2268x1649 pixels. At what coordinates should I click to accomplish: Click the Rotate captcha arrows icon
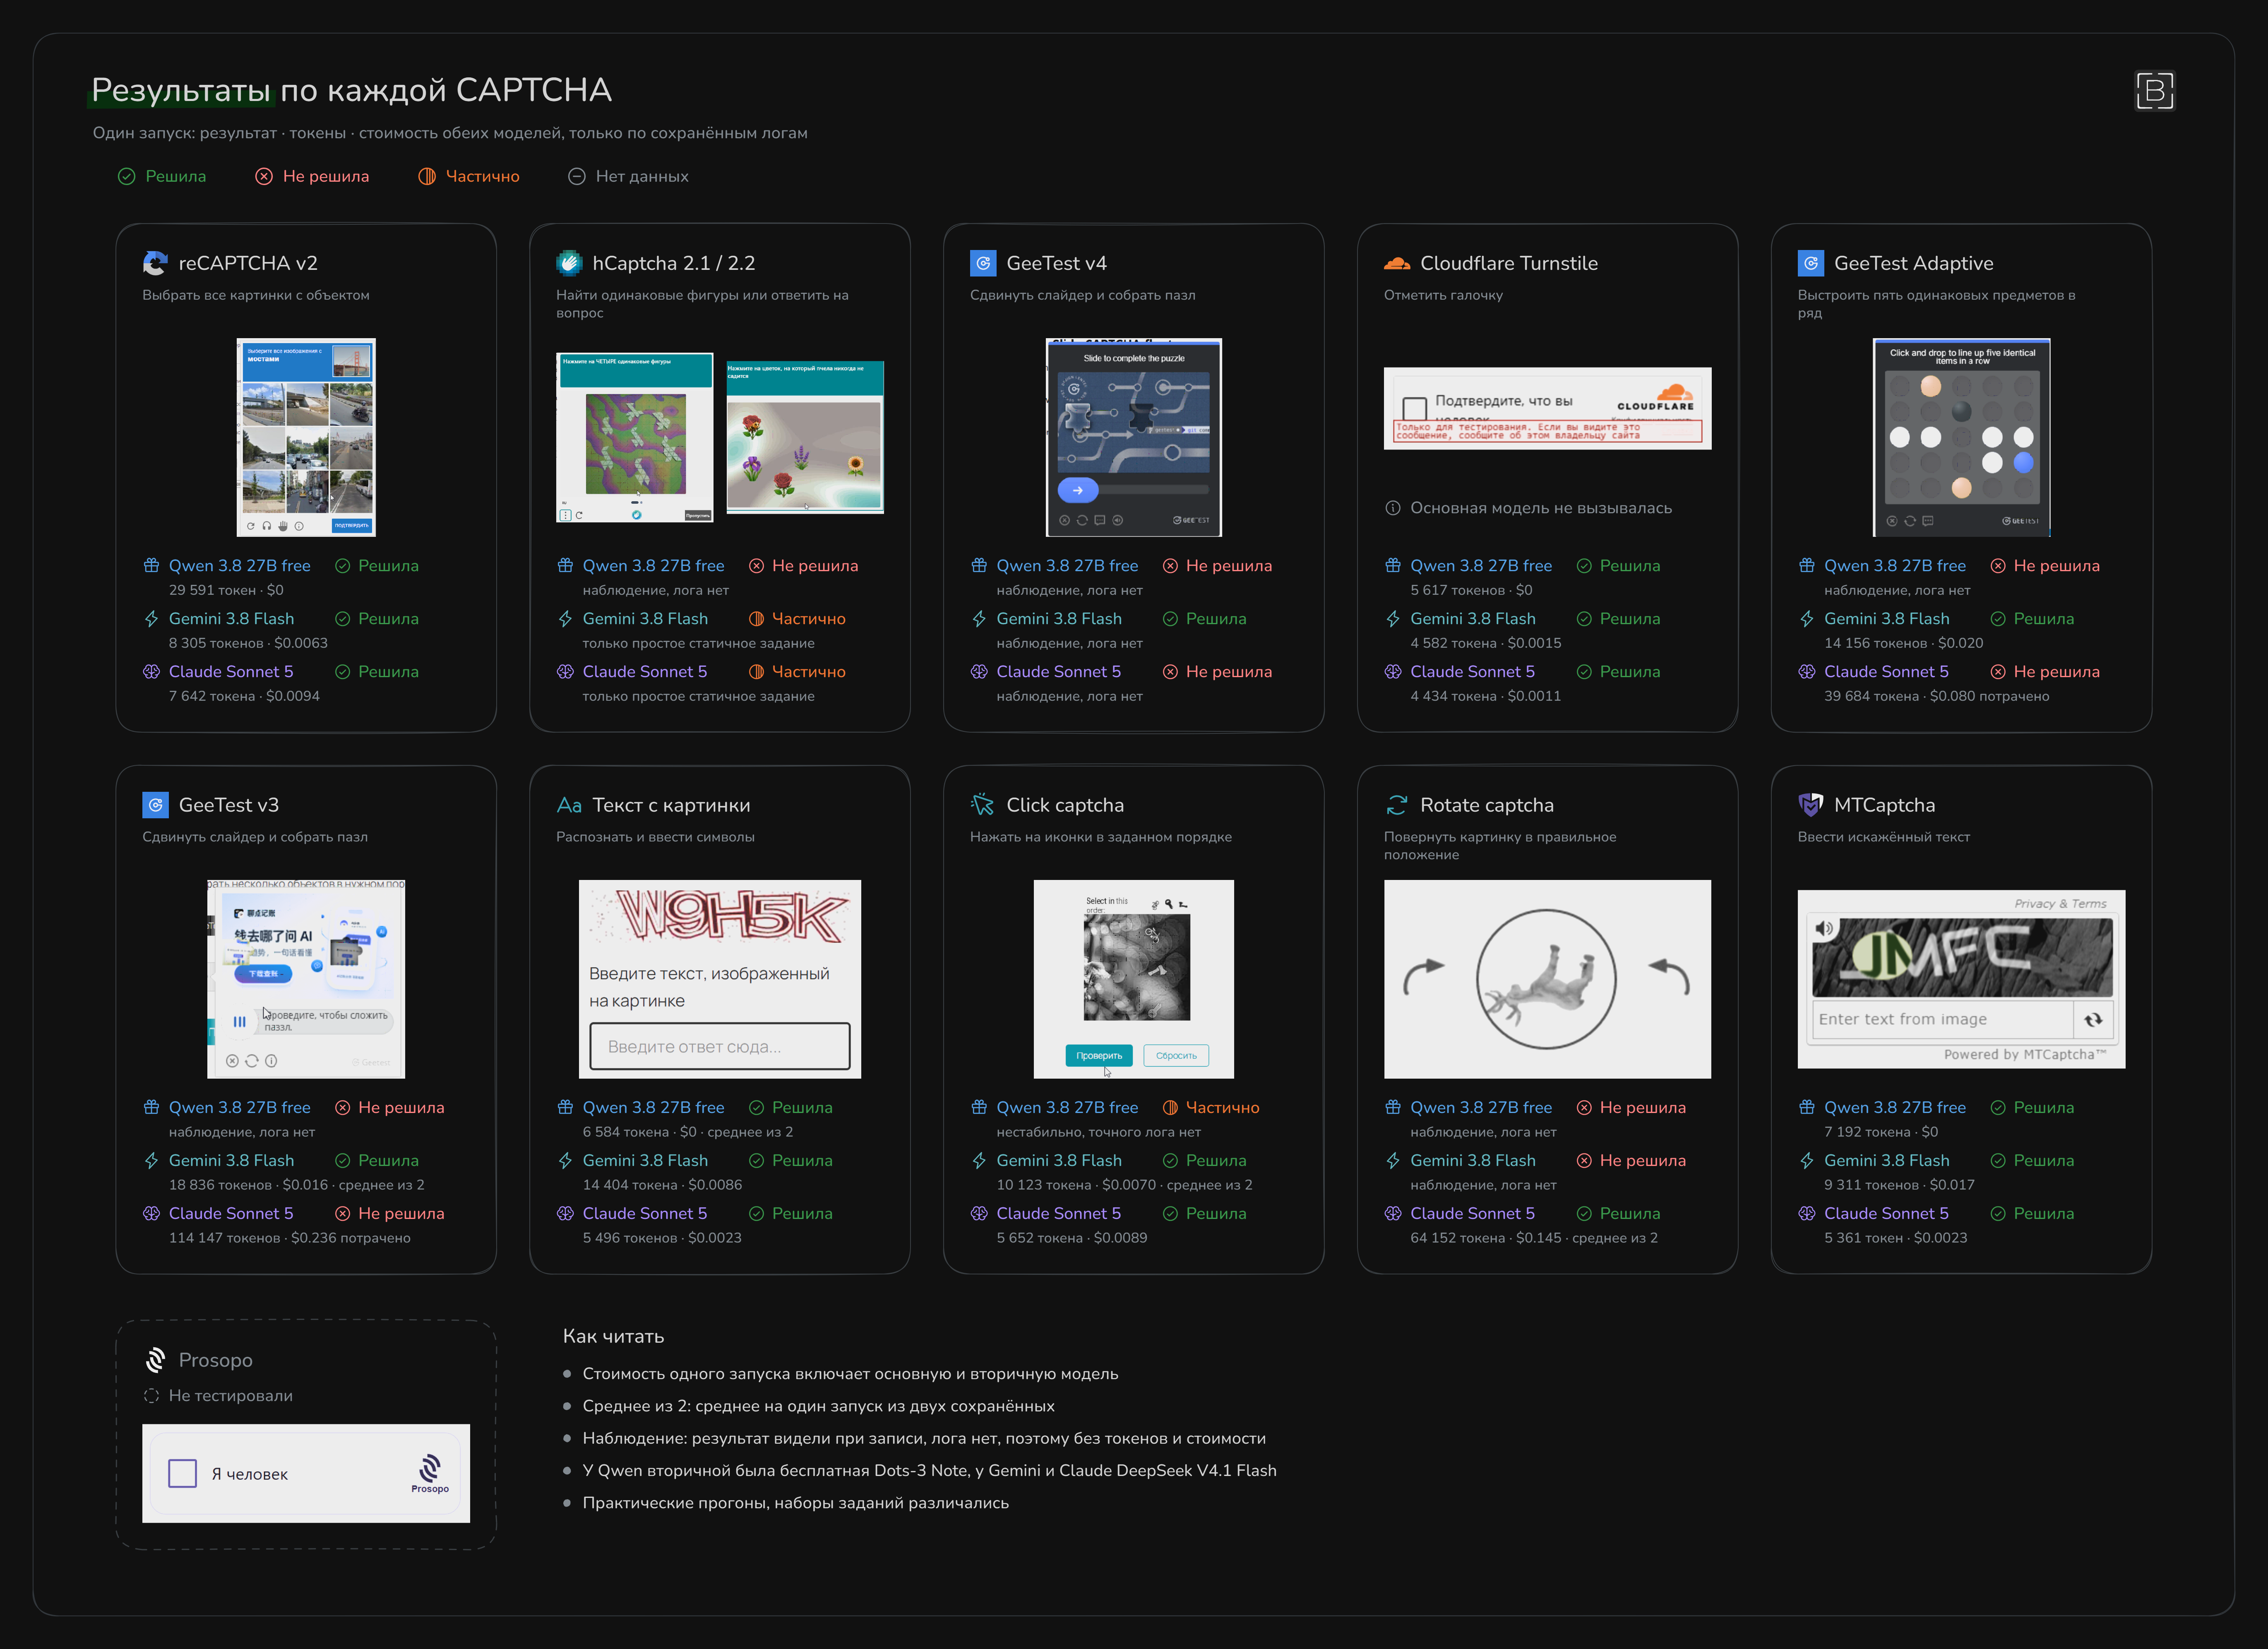pos(1396,805)
